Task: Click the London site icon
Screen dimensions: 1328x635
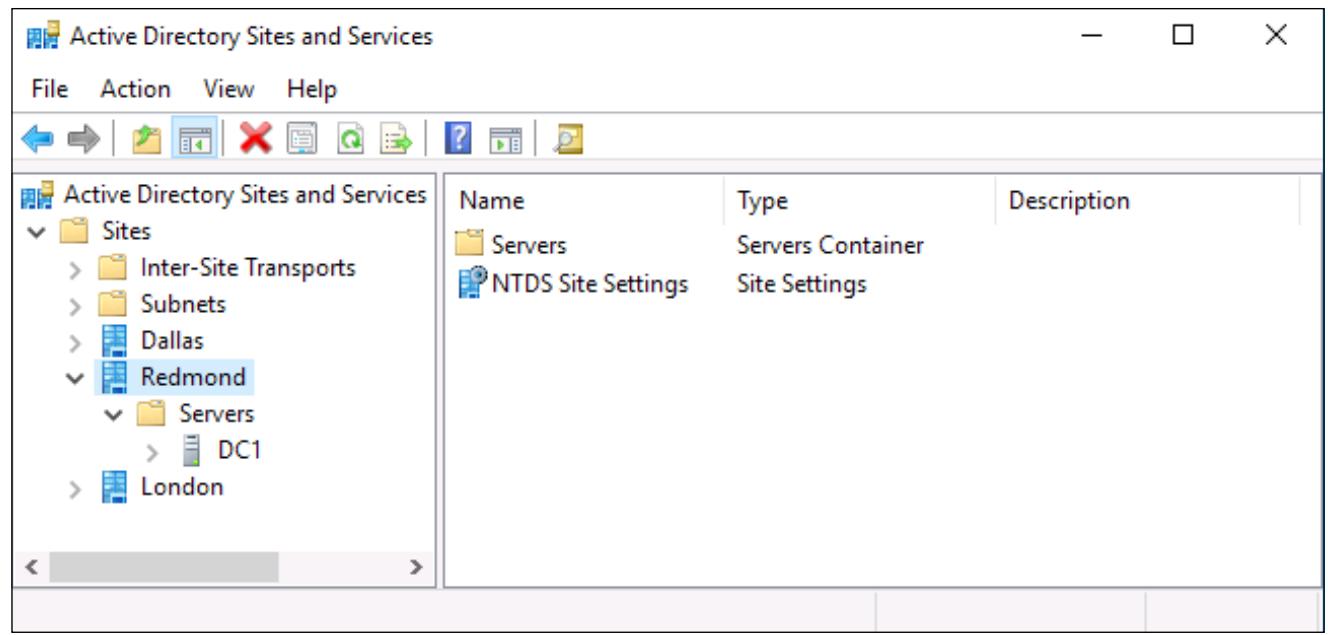Action: [115, 487]
